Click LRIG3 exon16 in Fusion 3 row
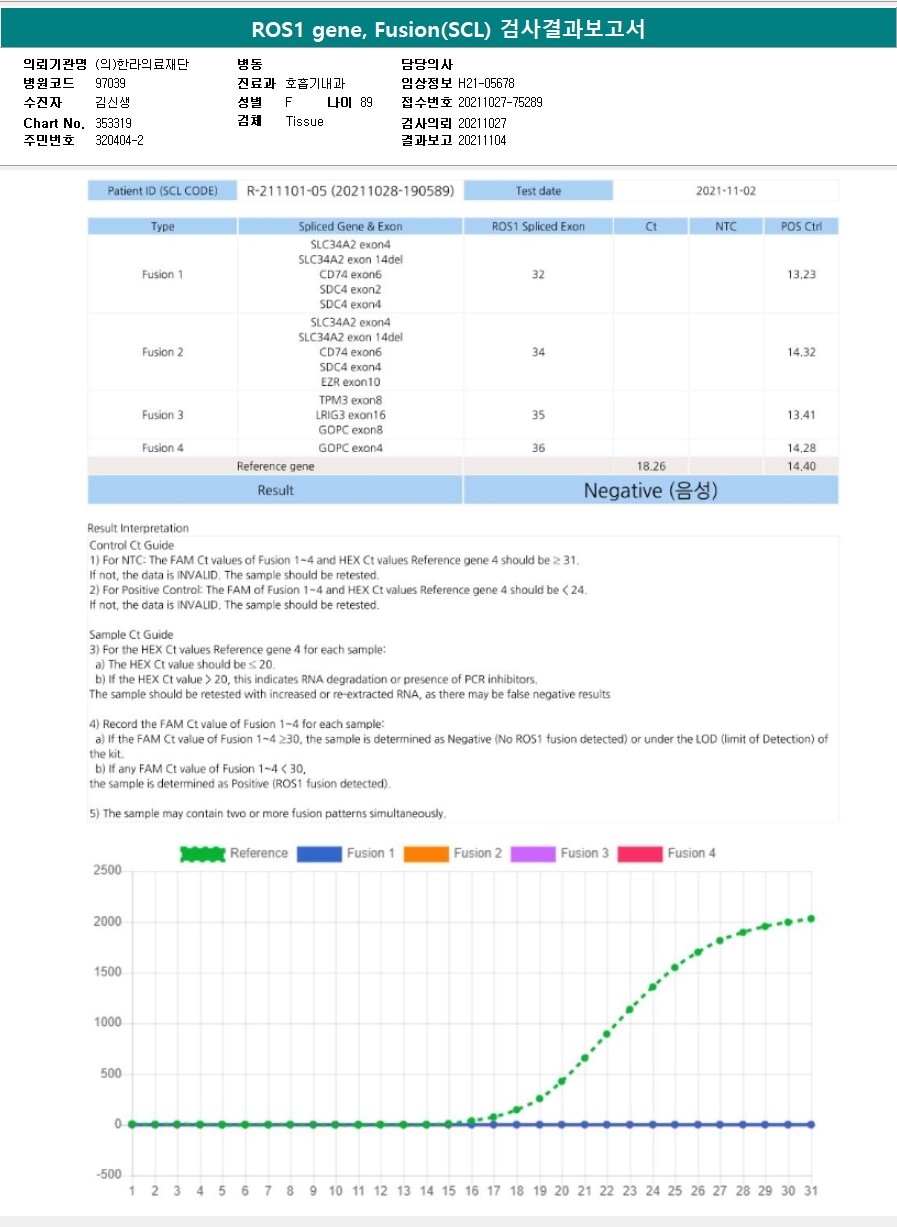 pyautogui.click(x=350, y=415)
